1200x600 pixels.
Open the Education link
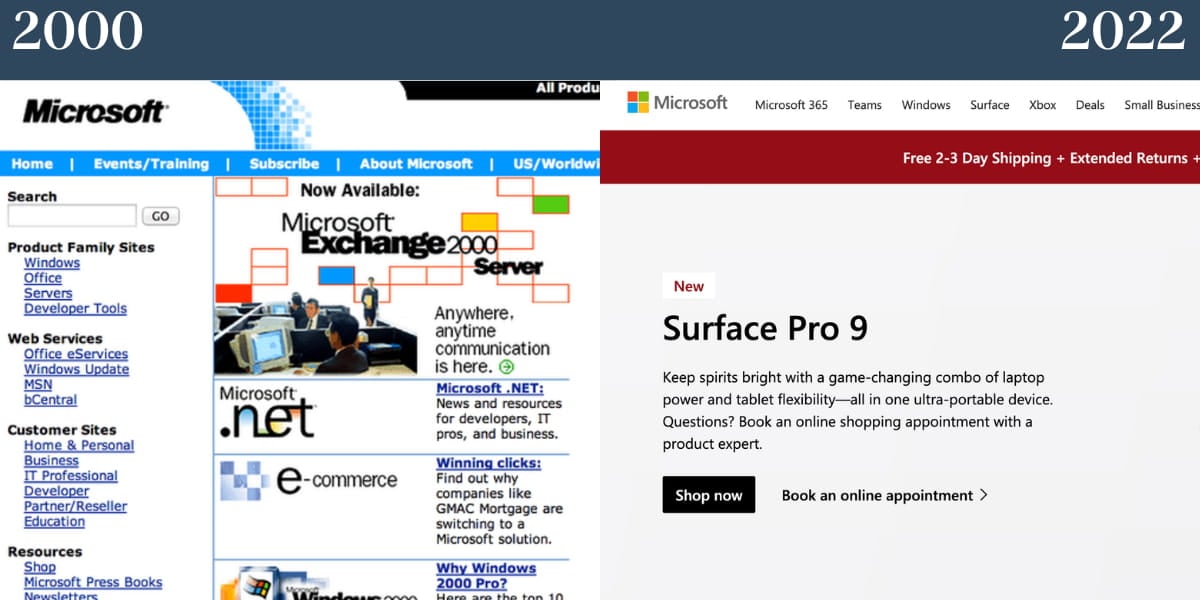55,521
